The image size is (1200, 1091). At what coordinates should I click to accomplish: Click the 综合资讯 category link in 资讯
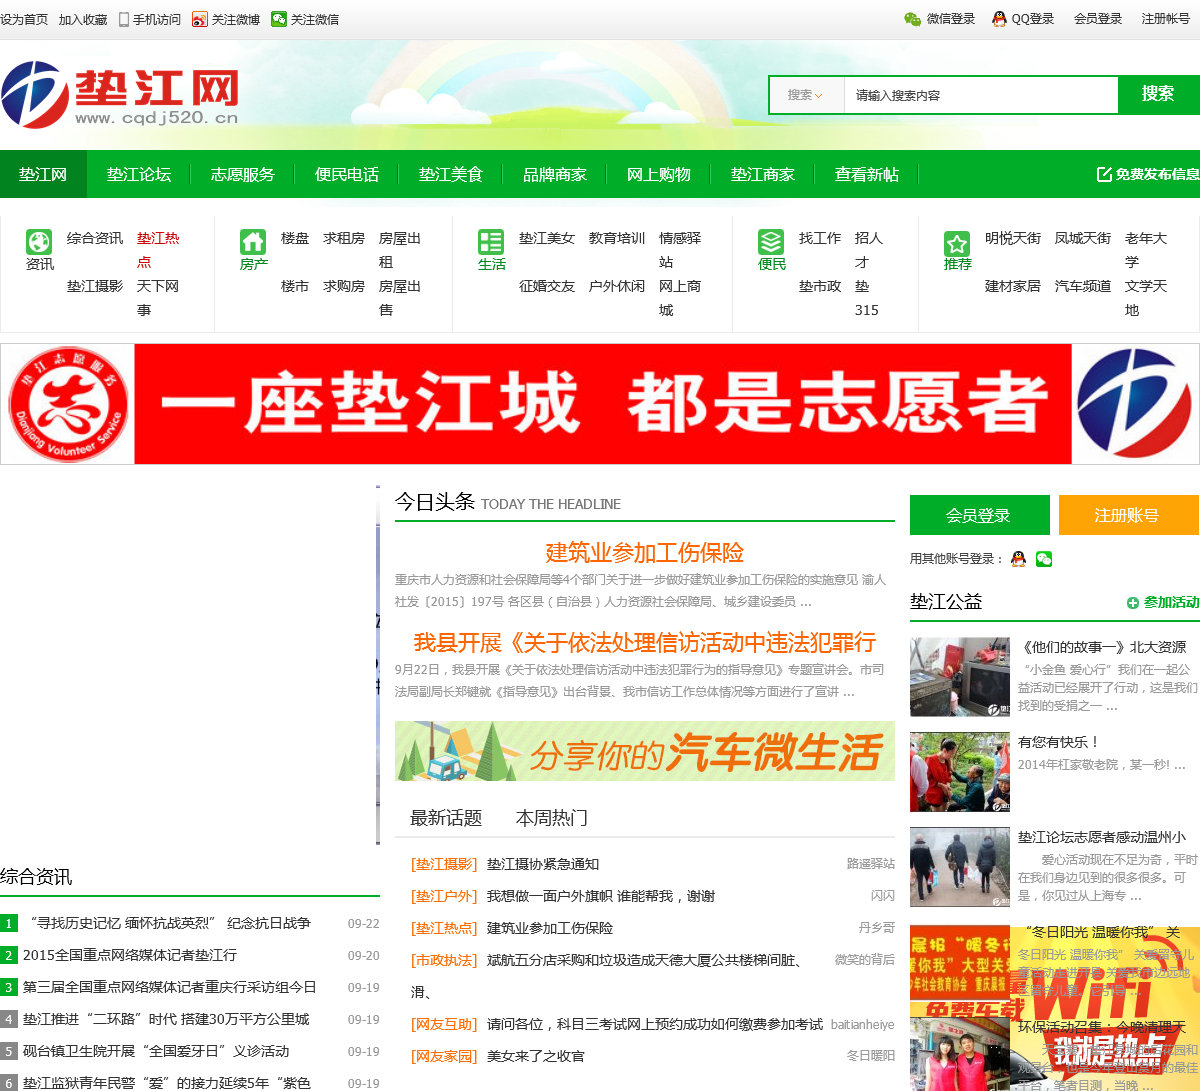click(x=95, y=238)
